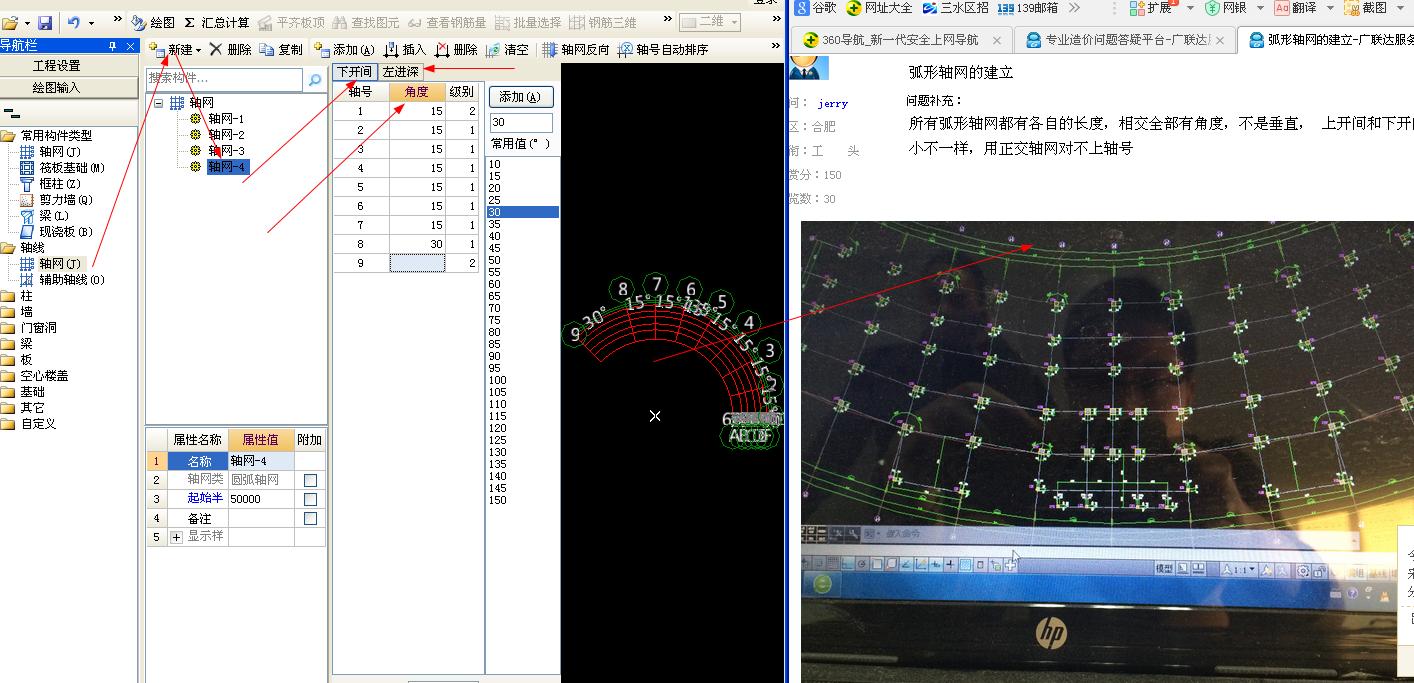
Task: Toggle 附加 checkbox for 轴网类 row
Action: 310,480
